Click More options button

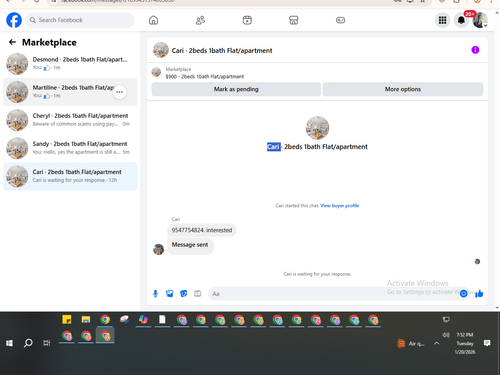403,89
